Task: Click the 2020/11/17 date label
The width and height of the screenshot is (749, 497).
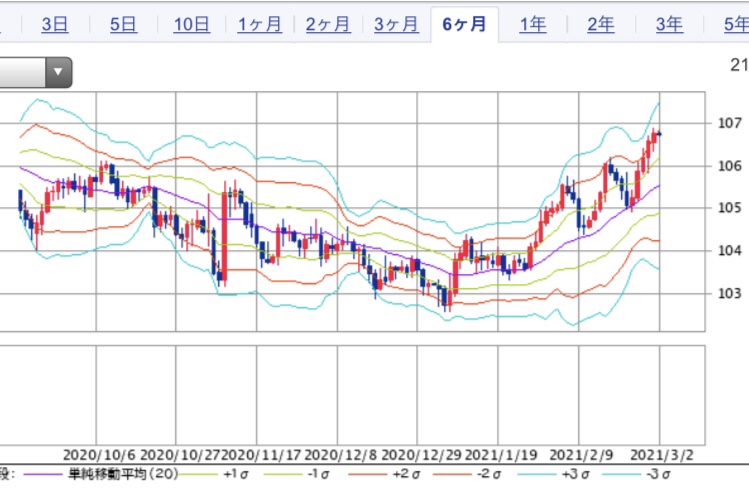Action: click(x=261, y=455)
